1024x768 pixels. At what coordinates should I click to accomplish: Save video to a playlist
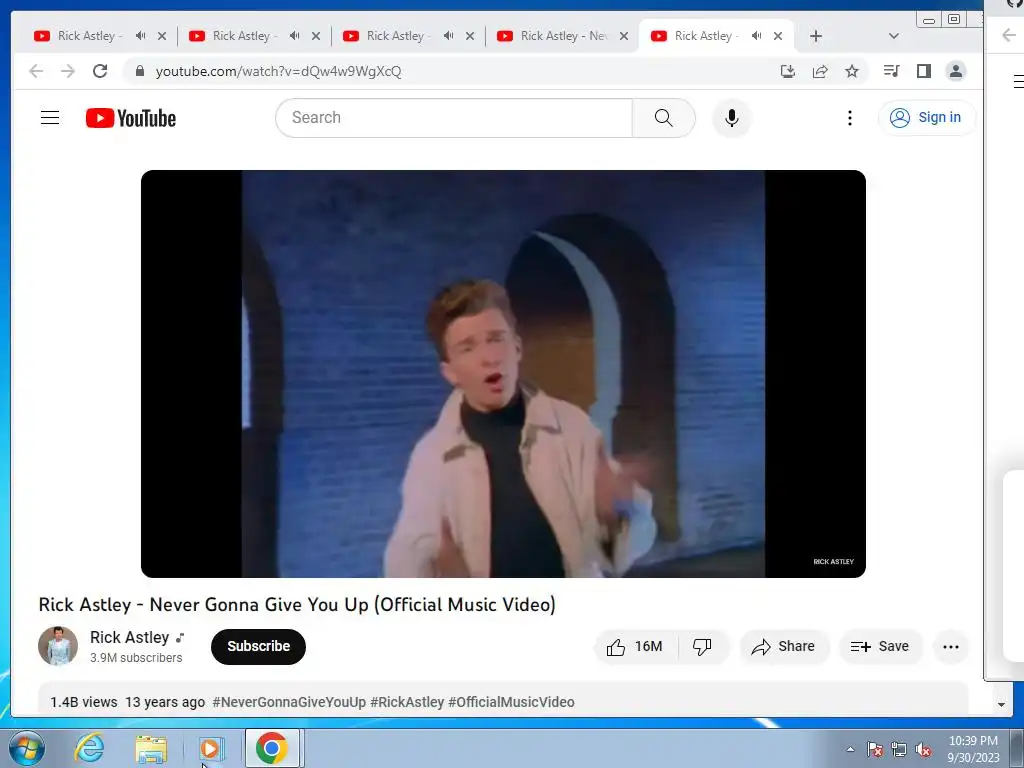point(880,647)
